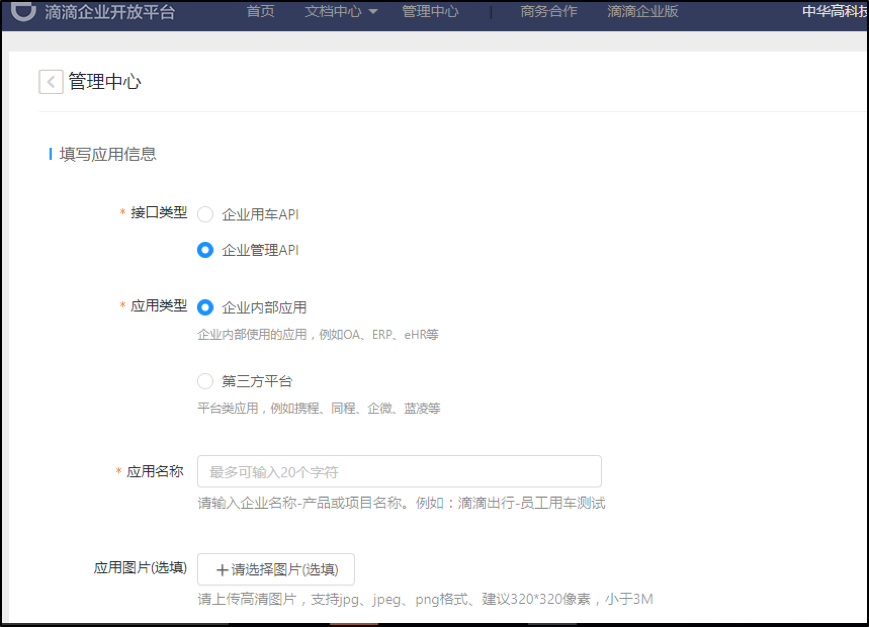The width and height of the screenshot is (869, 627).
Task: Click the 应用名称 field label
Action: 155,471
